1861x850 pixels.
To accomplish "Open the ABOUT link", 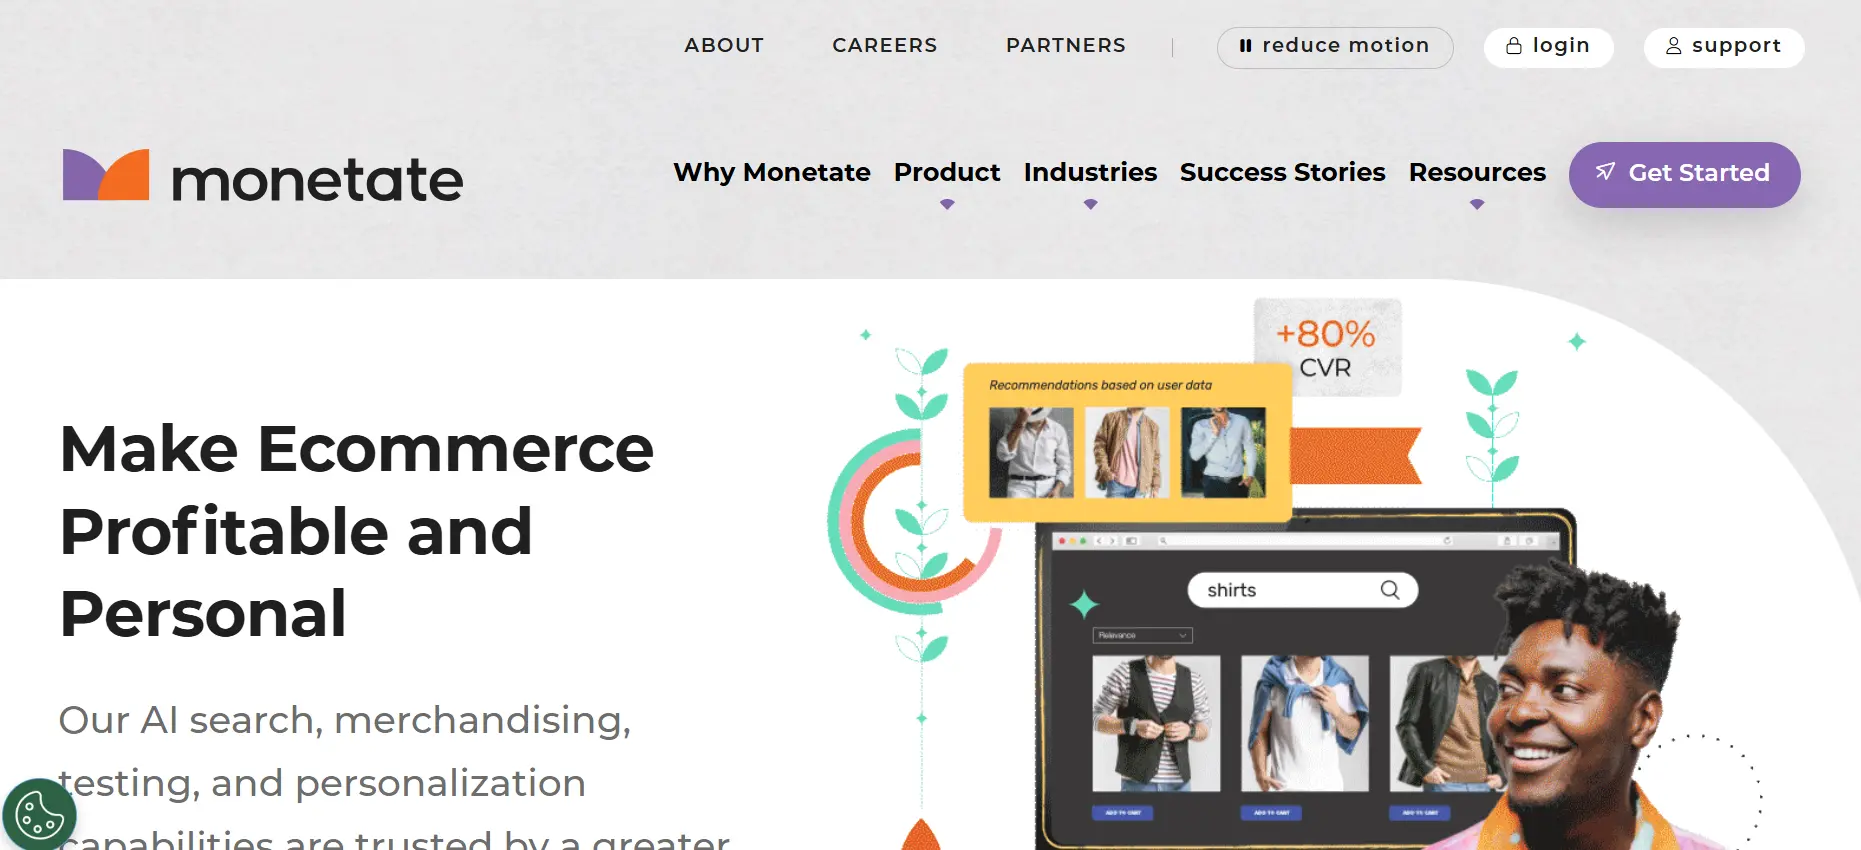I will coord(724,46).
